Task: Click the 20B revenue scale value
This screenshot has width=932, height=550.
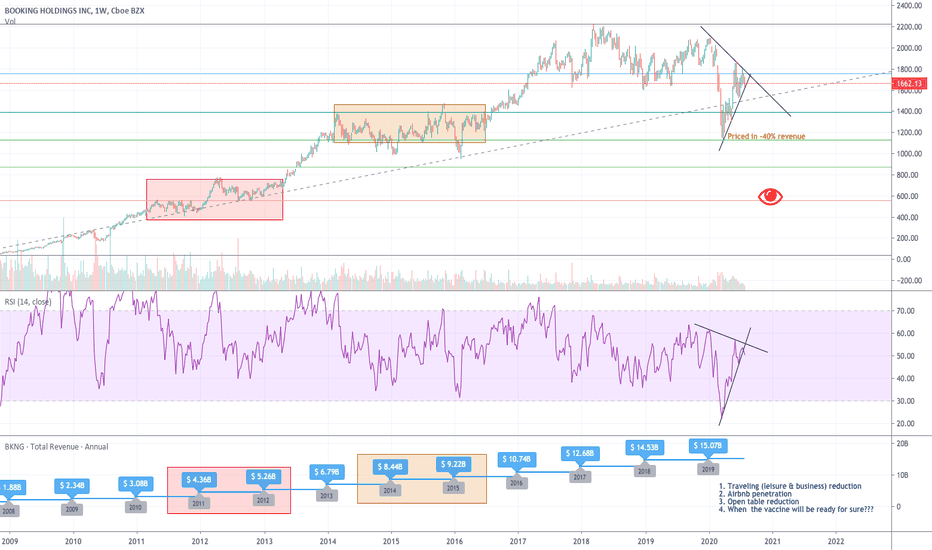Action: (902, 444)
